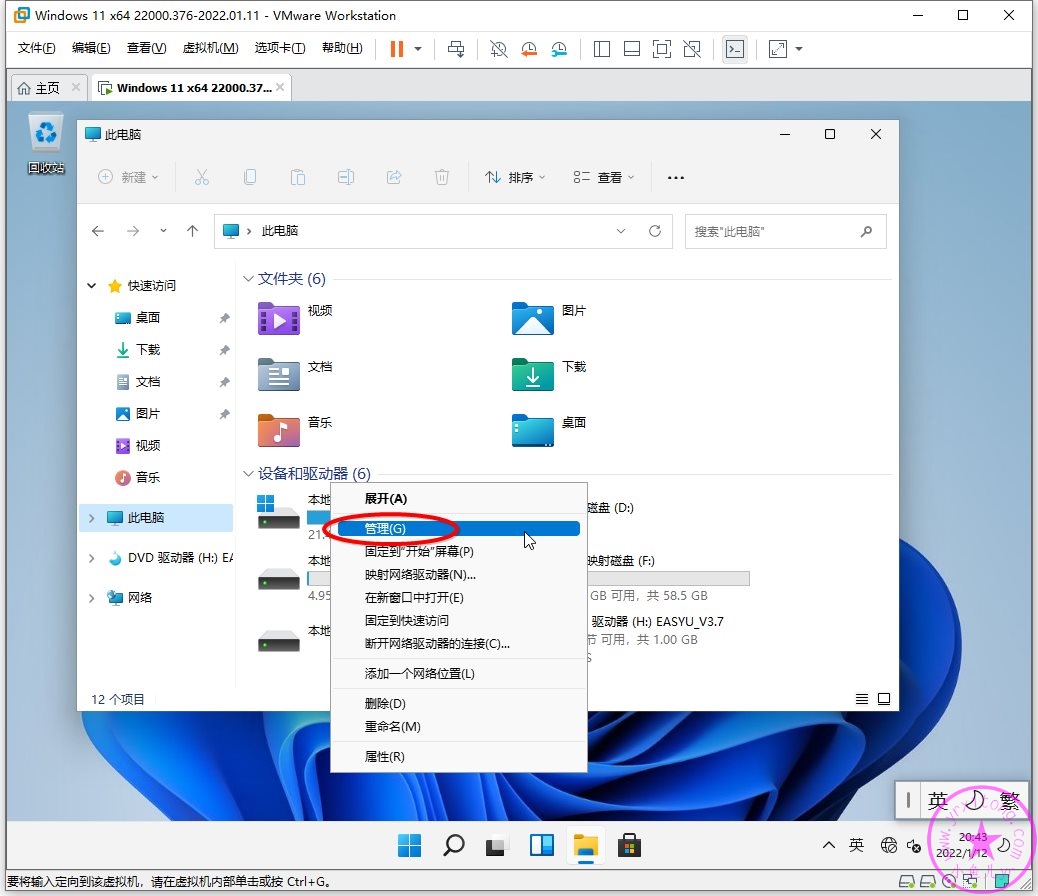
Task: Switch to details view icon in status bar
Action: coord(862,699)
